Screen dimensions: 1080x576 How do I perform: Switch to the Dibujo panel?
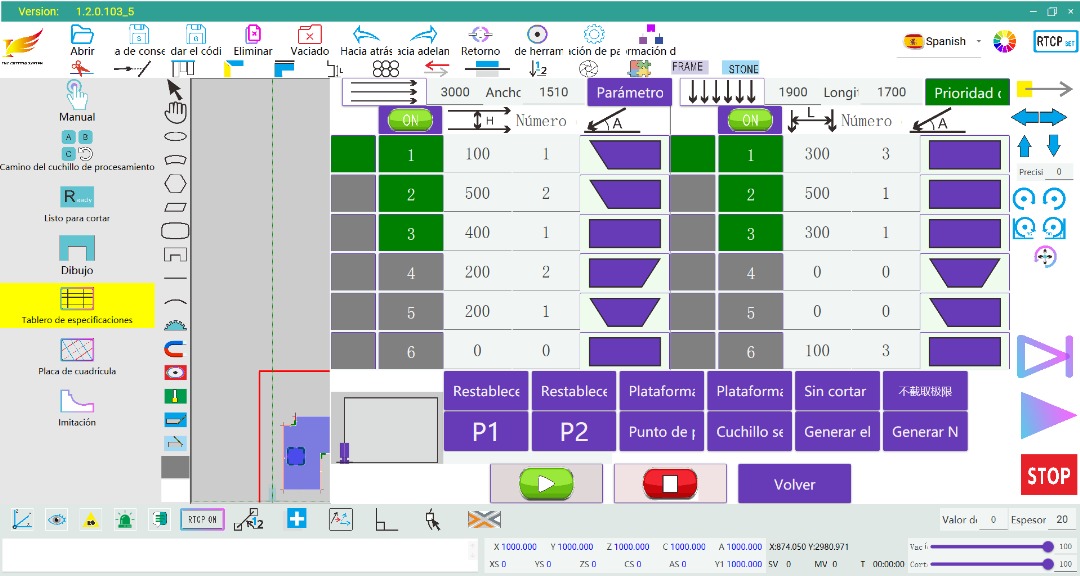point(77,254)
